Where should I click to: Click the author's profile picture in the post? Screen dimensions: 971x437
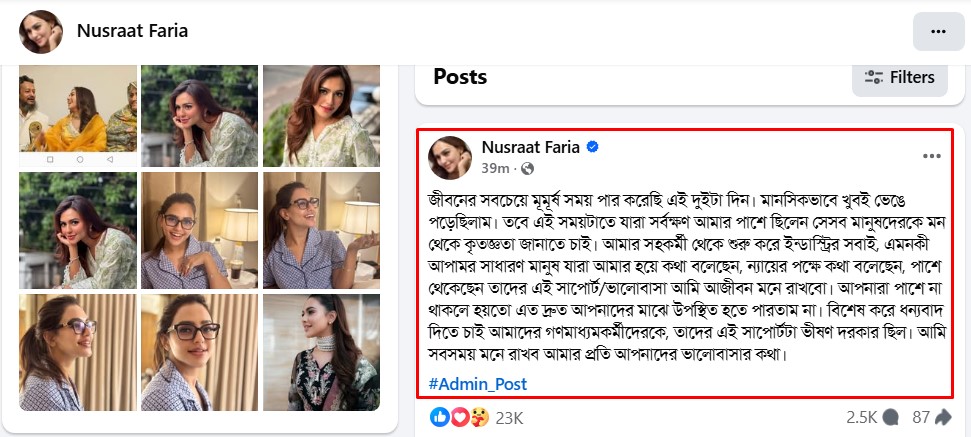(x=450, y=157)
